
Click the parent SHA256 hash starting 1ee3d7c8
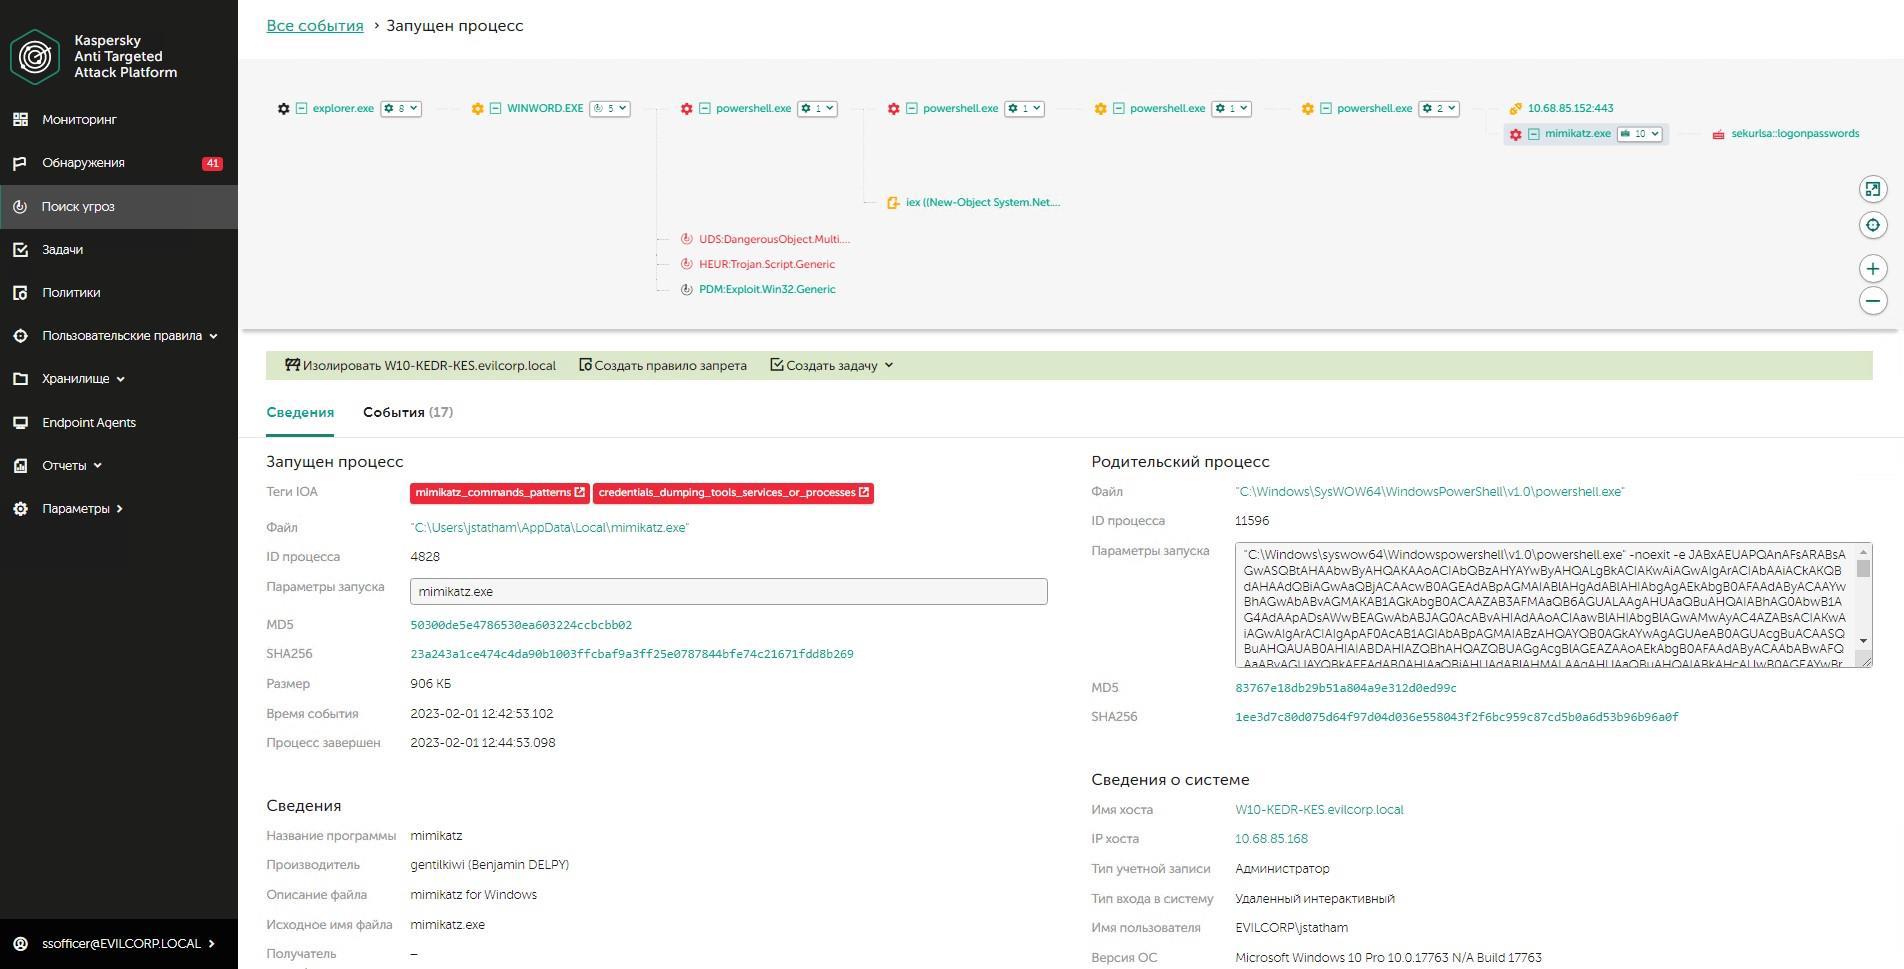(x=1457, y=718)
